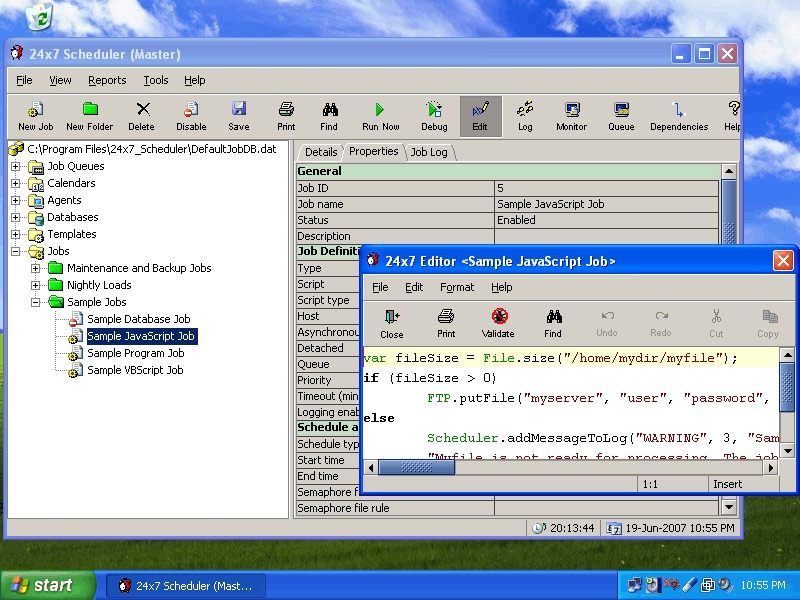800x600 pixels.
Task: Click DefaultJobDB.dat root tree node
Action: [x=152, y=149]
